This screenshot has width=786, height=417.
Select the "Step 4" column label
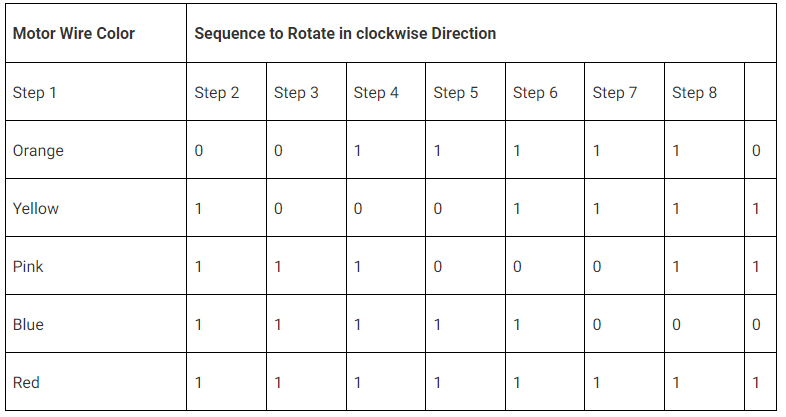coord(376,93)
